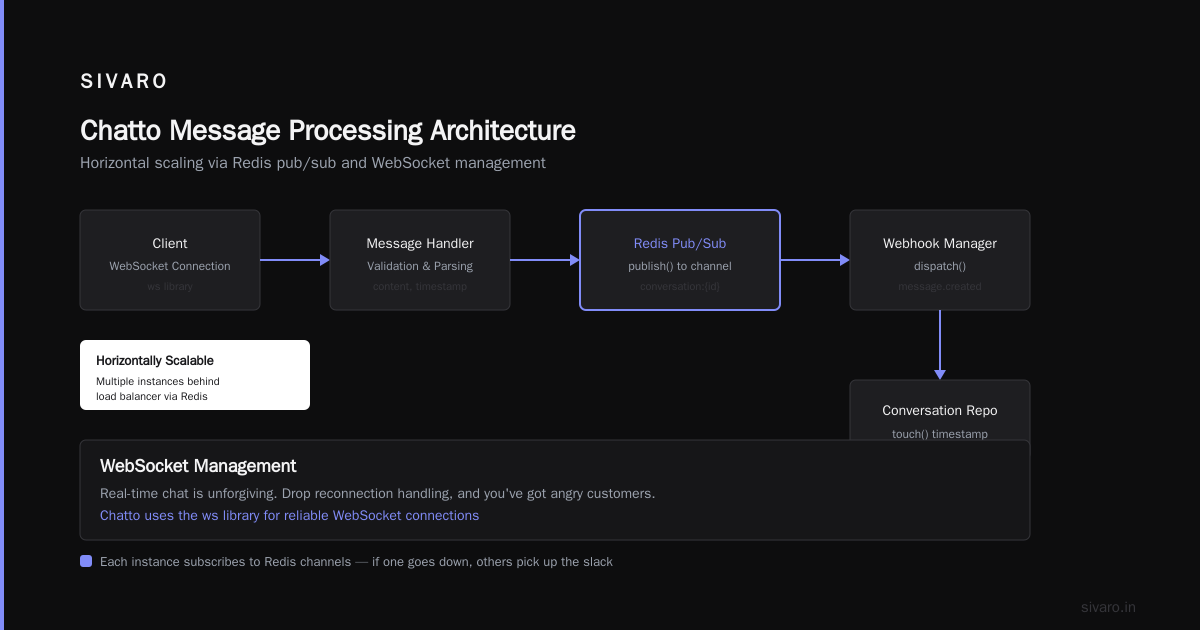Image resolution: width=1200 pixels, height=630 pixels.
Task: Click the 'Message Handler' node label
Action: coord(420,243)
